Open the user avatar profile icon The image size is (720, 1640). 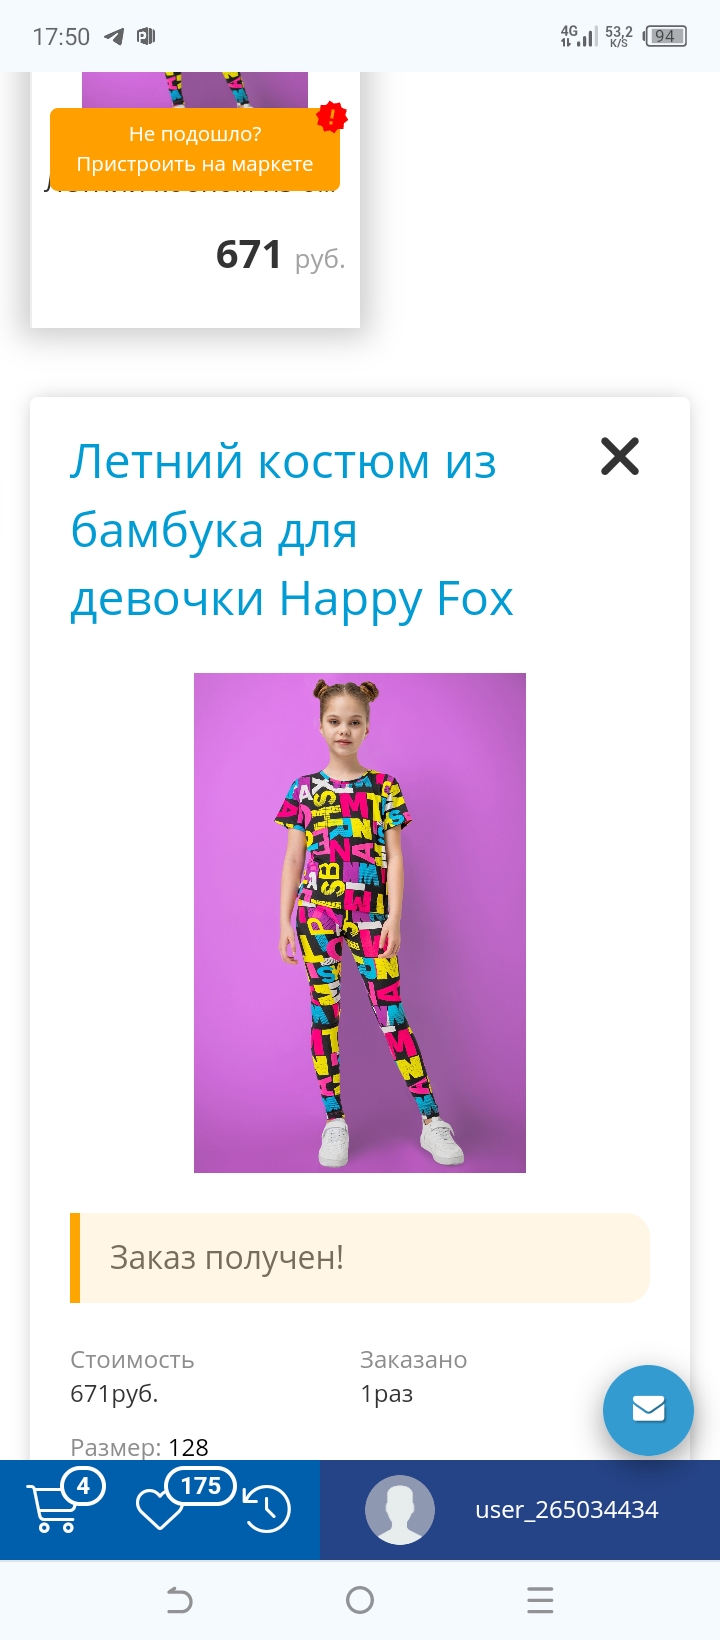[x=400, y=1510]
